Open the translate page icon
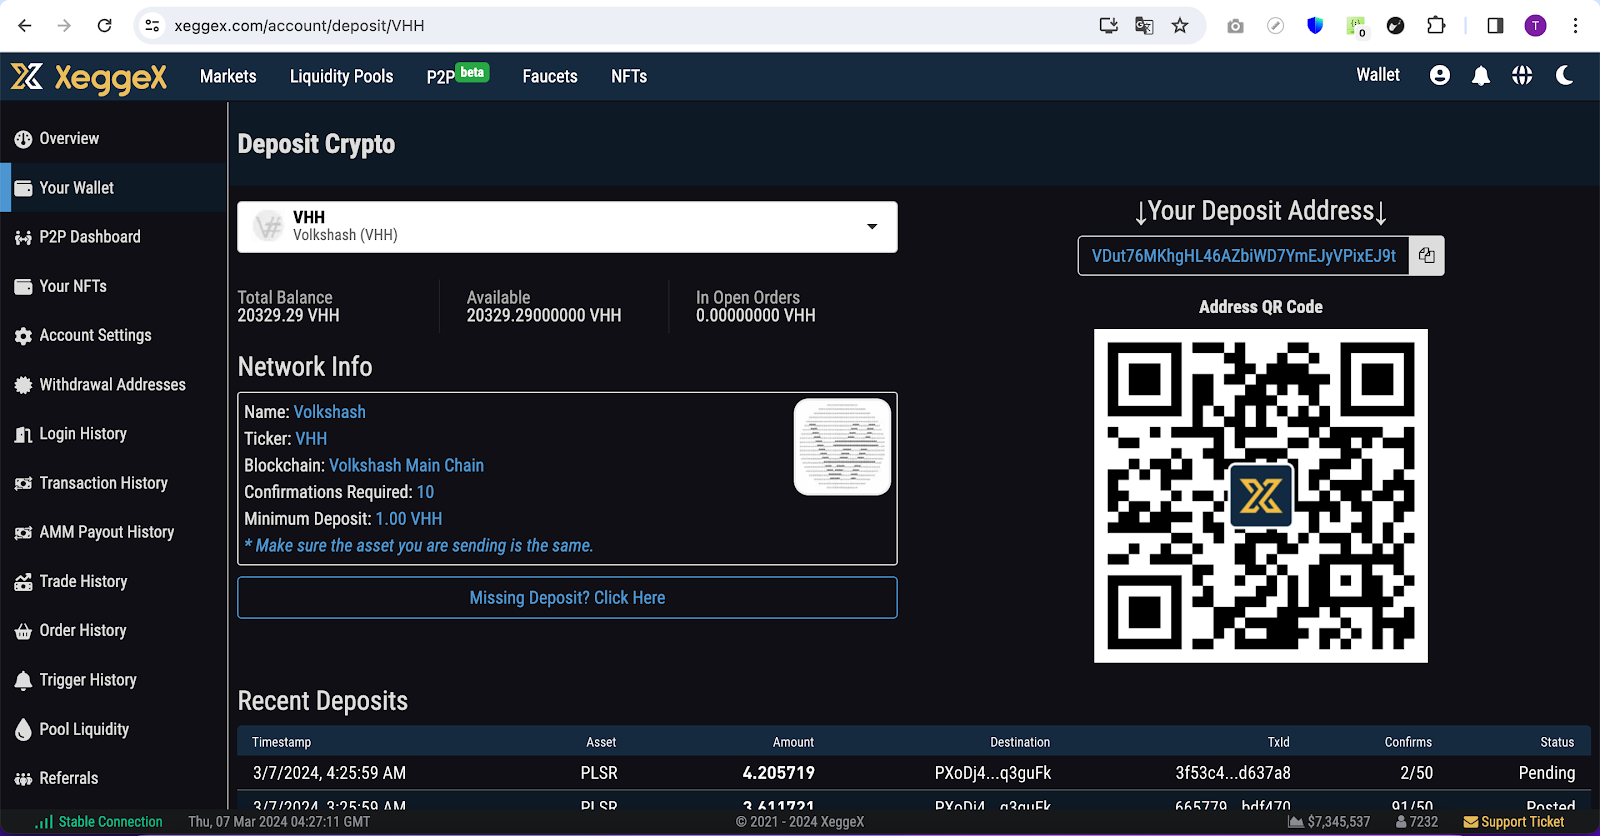 pyautogui.click(x=1144, y=26)
